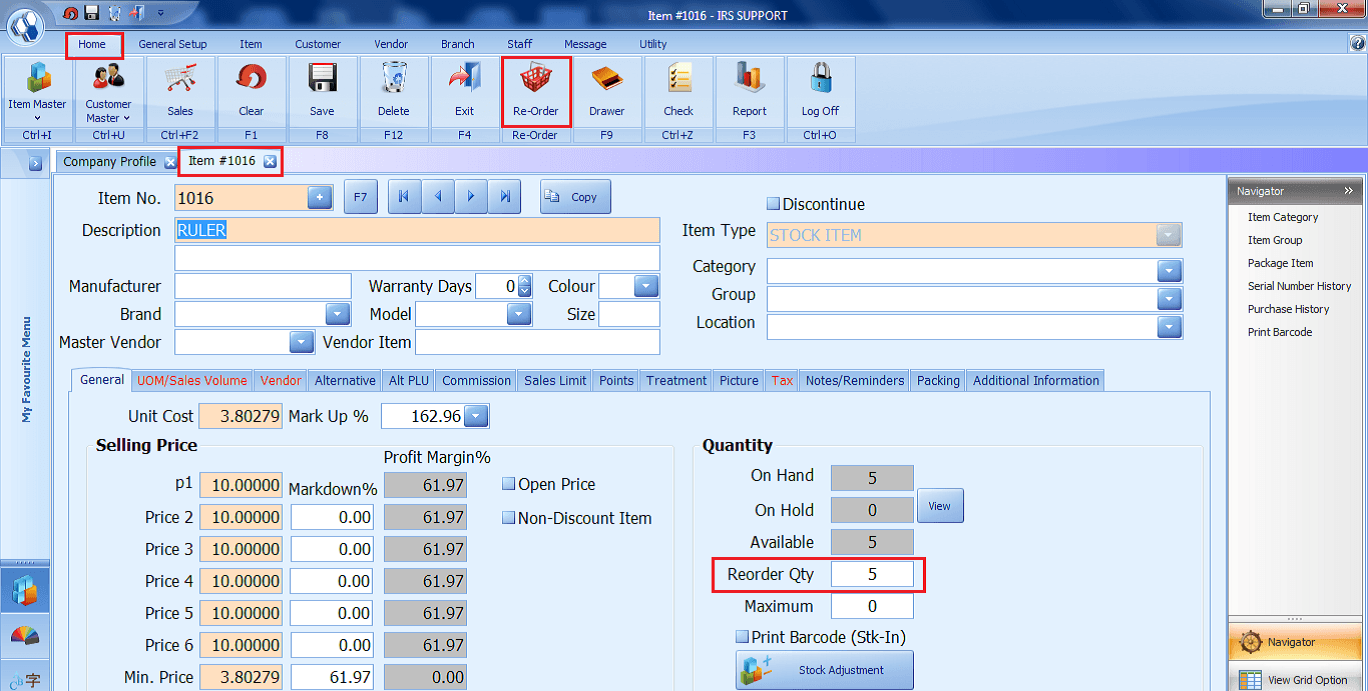
Task: Open the Category dropdown
Action: tap(1167, 270)
